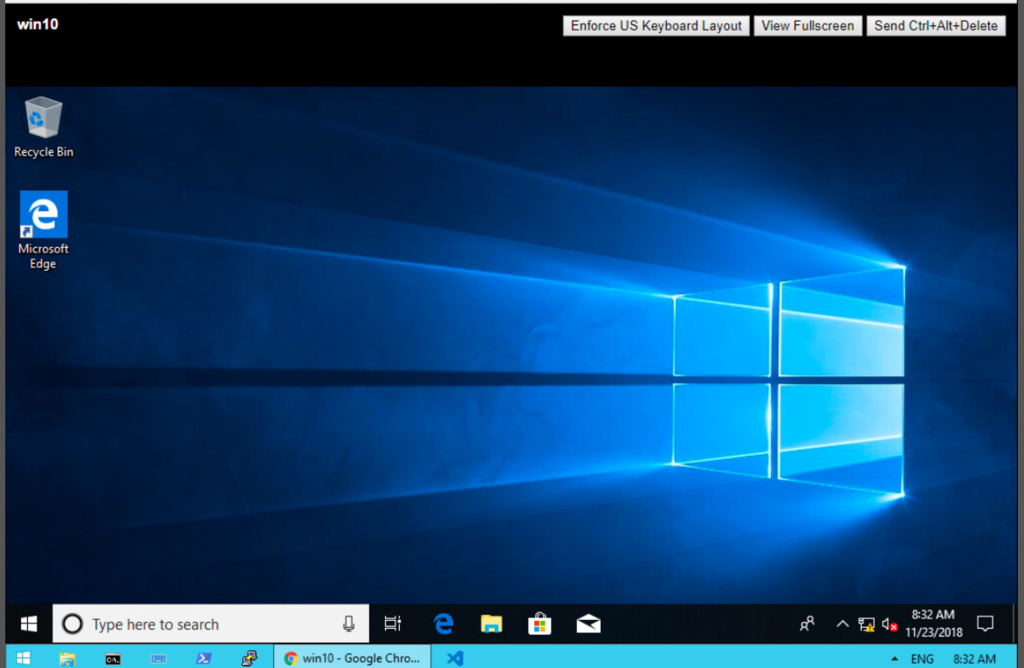Open the People icon in guest tray
Viewport: 1024px width, 668px height.
click(x=807, y=624)
